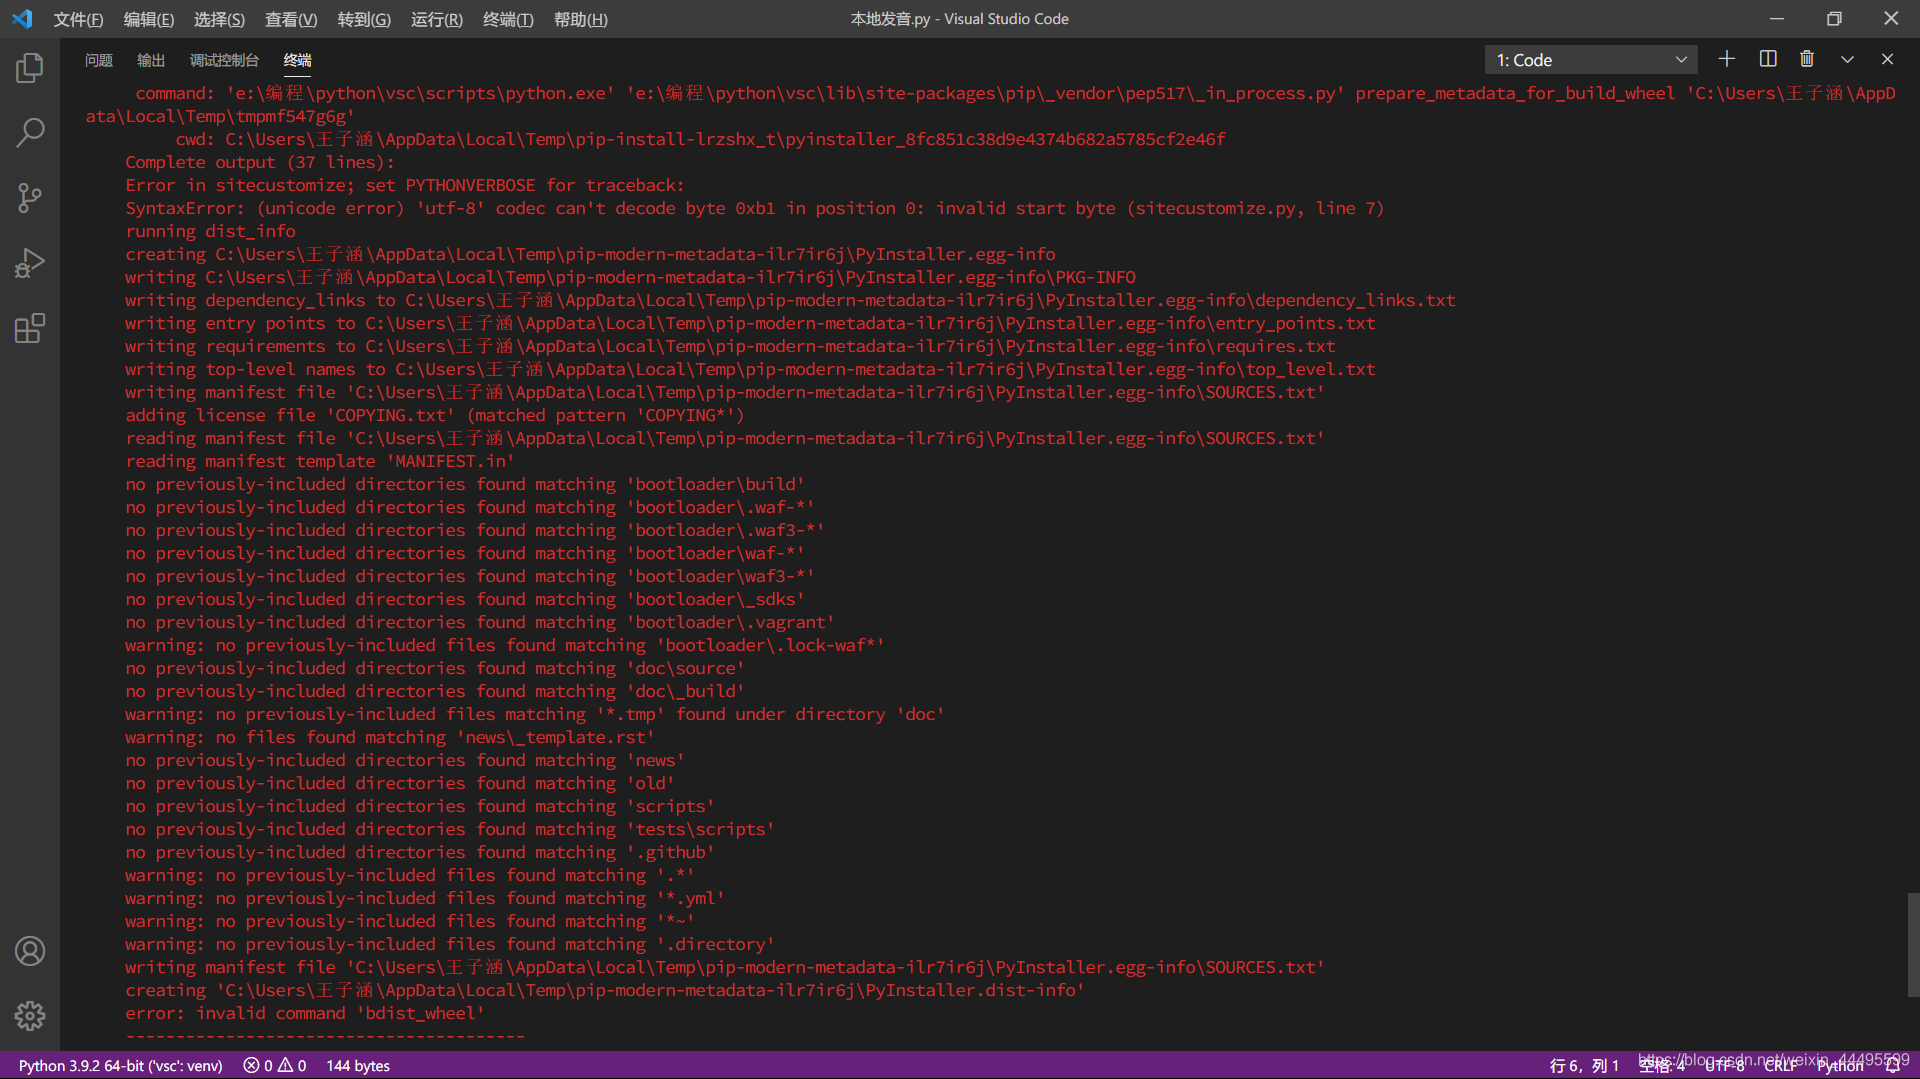Split the terminal panel
Viewport: 1920px width, 1079px height.
1767,59
